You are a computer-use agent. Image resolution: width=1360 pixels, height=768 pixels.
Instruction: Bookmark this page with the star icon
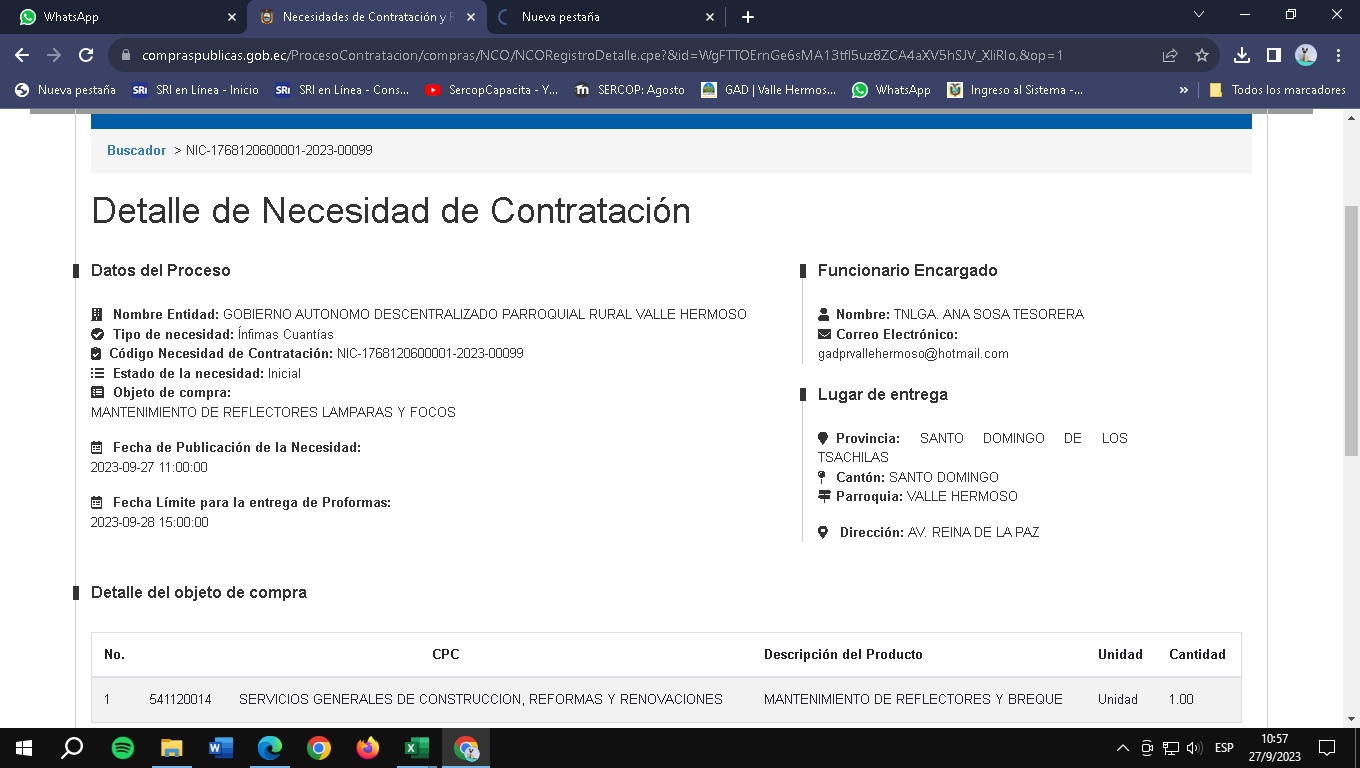click(1202, 56)
